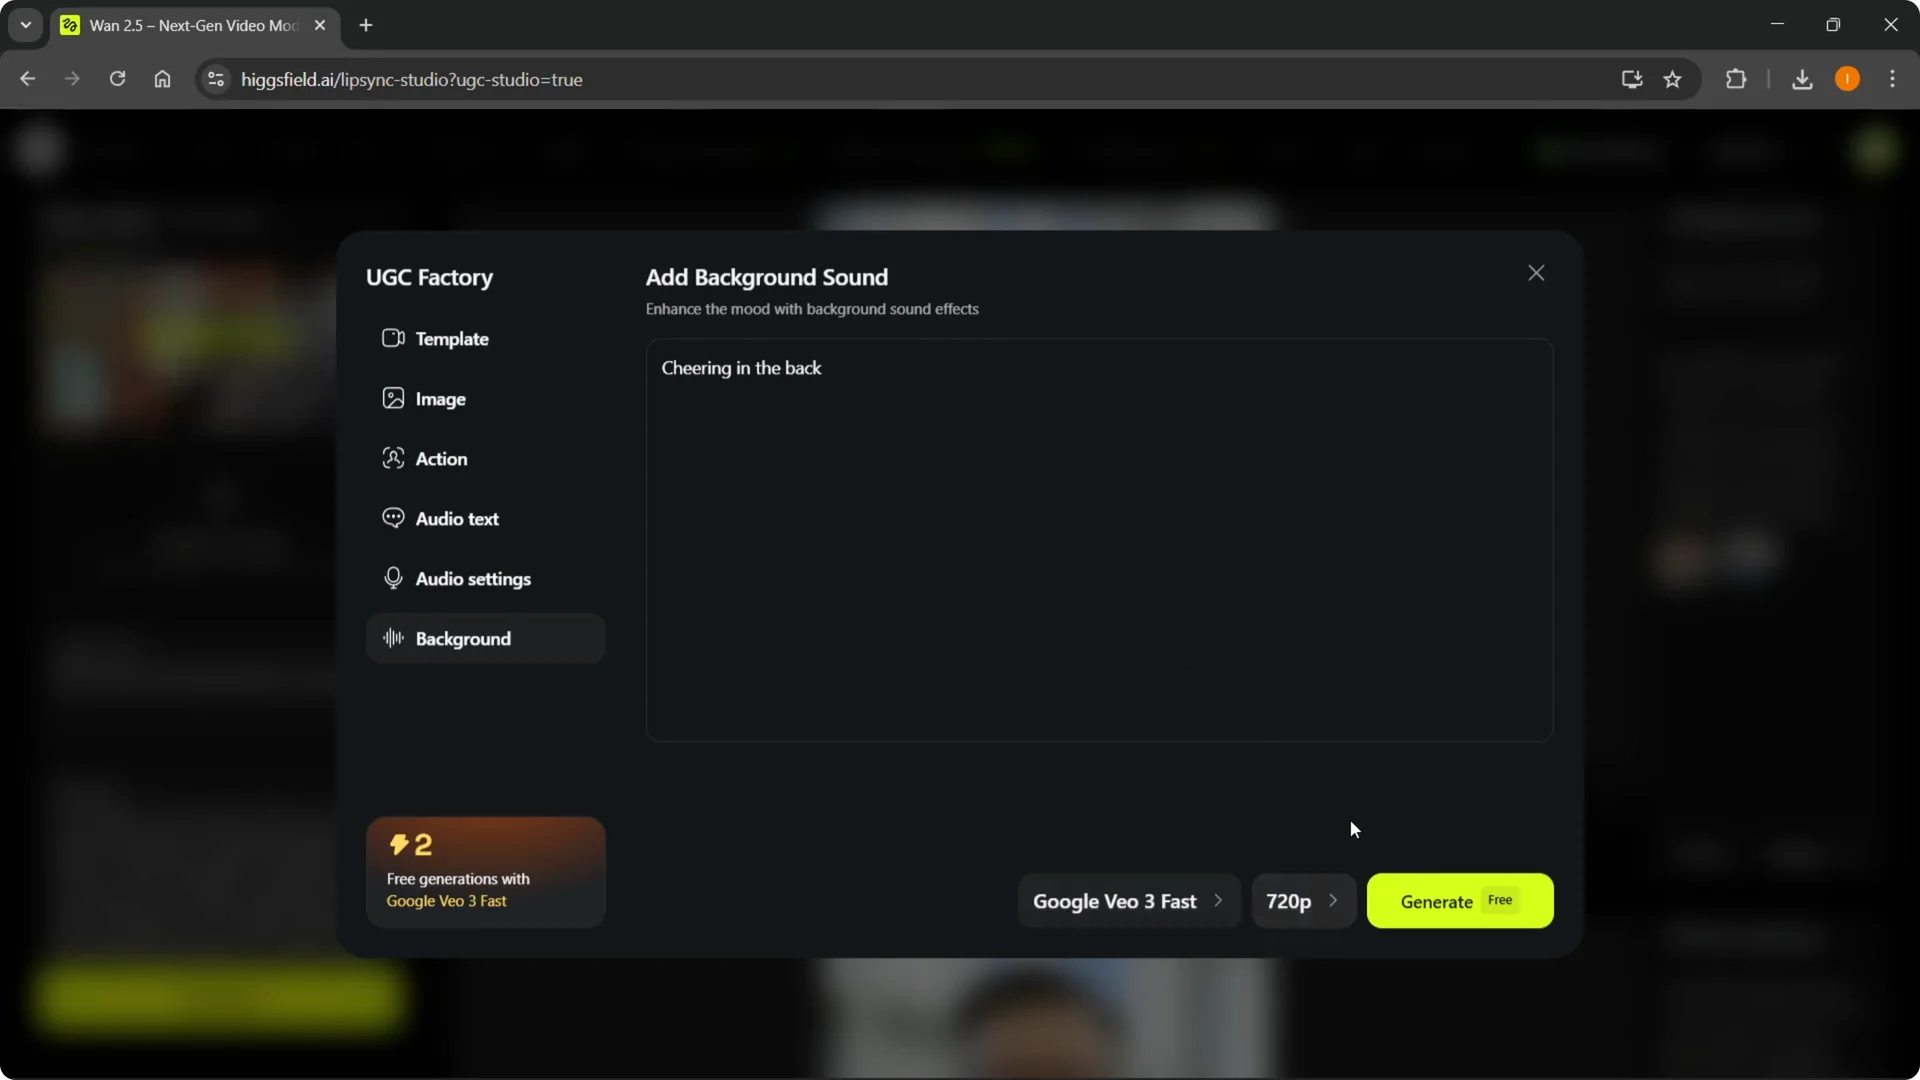Screen dimensions: 1920x1080
Task: Close the Add Background Sound dialog
Action: point(1536,272)
